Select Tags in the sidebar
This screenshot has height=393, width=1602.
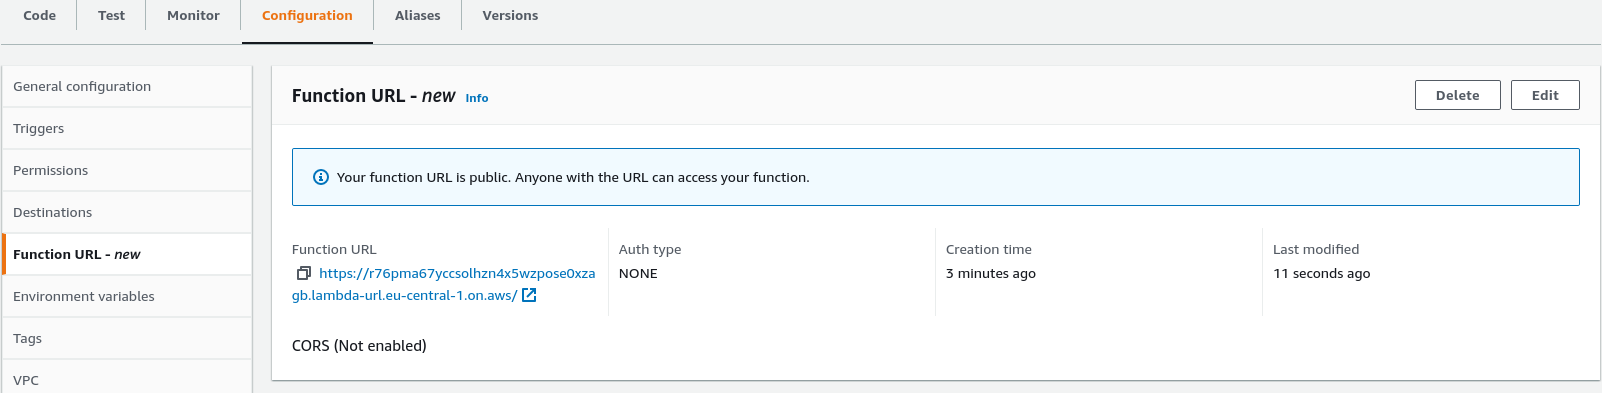point(127,338)
